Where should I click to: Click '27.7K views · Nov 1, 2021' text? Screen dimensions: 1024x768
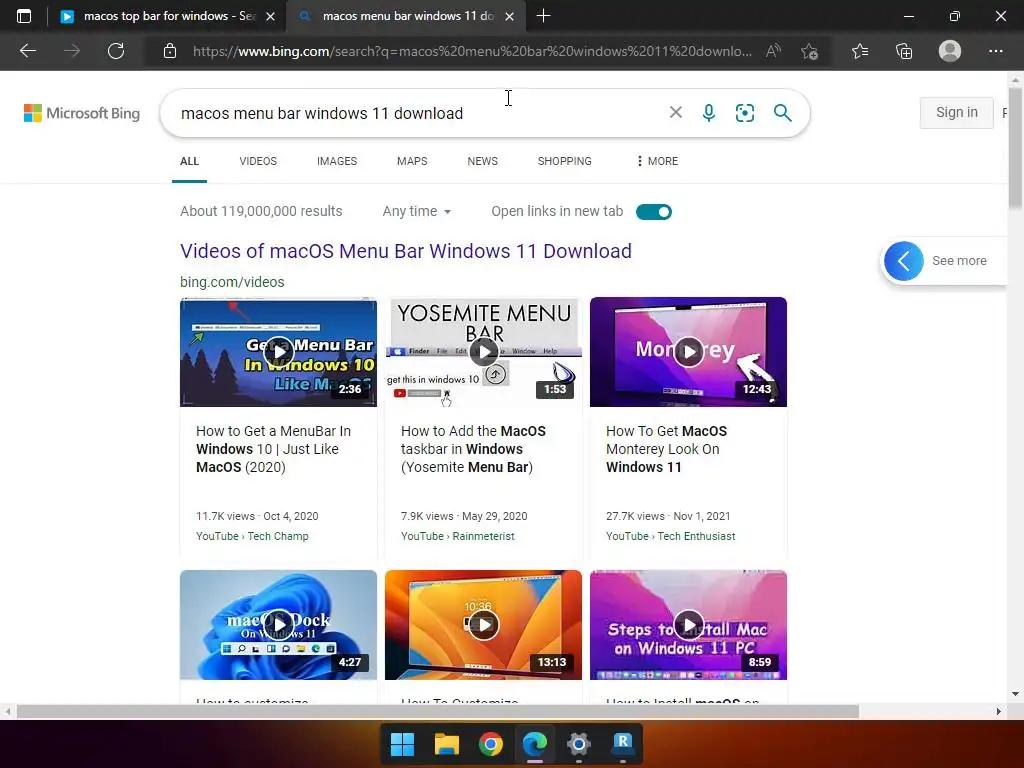(x=668, y=516)
